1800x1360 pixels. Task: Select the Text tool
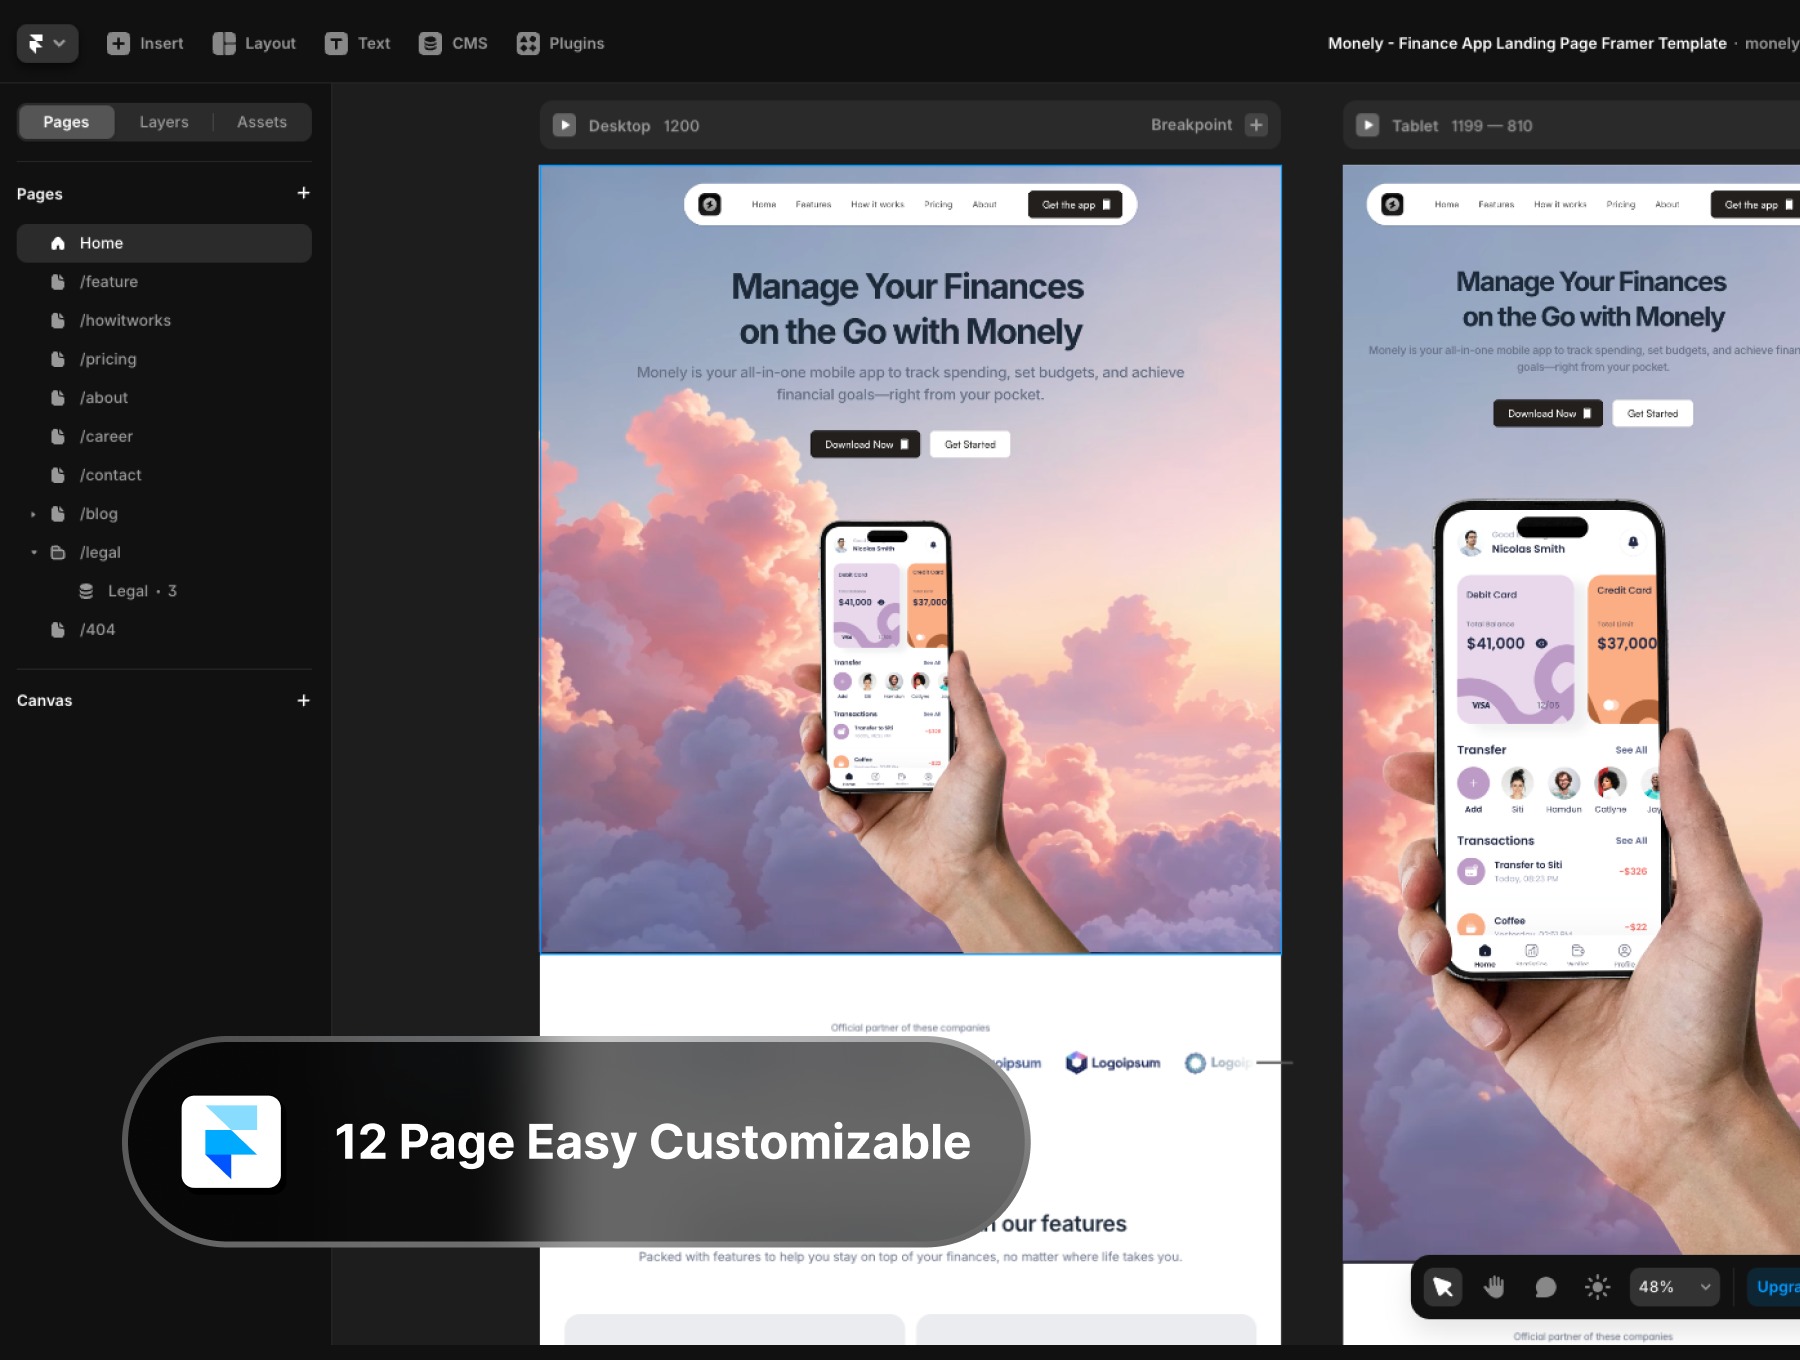pyautogui.click(x=357, y=43)
